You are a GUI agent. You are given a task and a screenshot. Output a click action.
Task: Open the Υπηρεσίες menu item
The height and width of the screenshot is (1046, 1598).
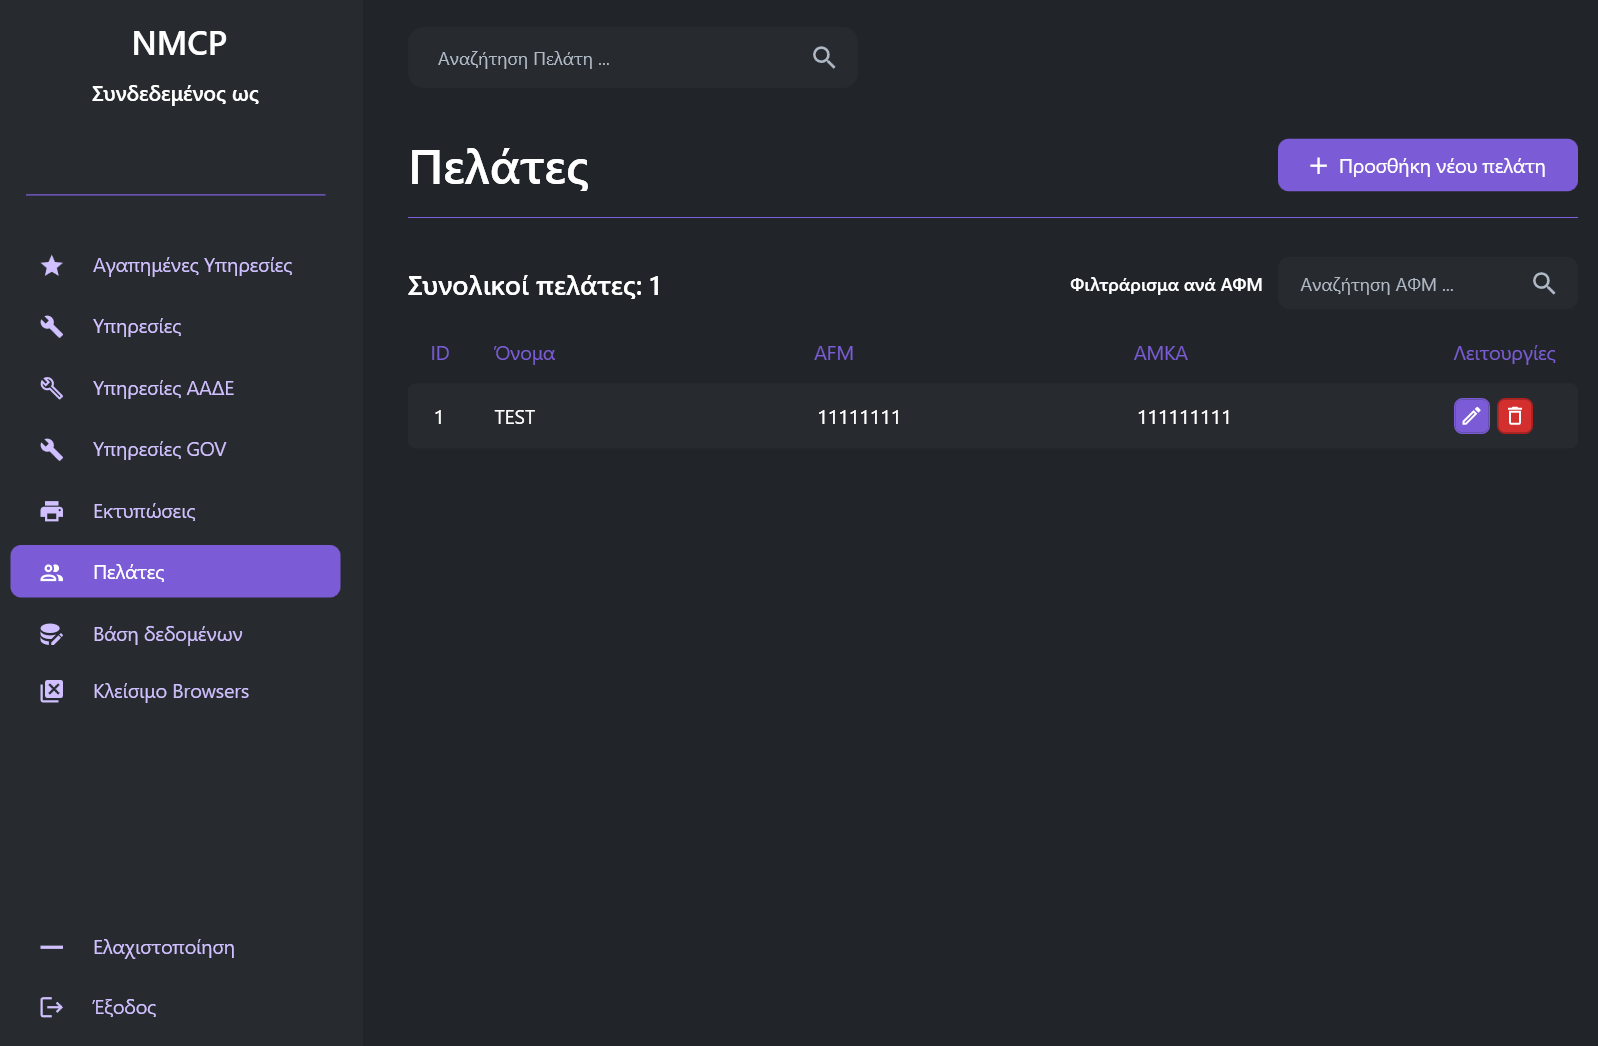tap(137, 327)
